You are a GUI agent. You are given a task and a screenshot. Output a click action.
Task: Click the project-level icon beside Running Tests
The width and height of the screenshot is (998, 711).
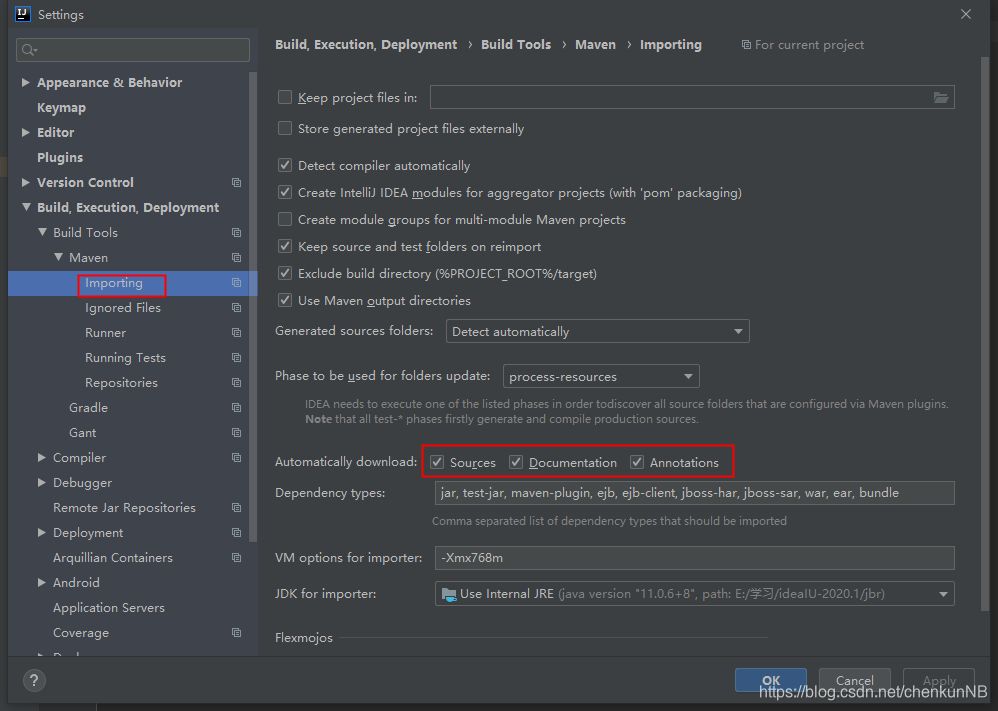coord(237,358)
